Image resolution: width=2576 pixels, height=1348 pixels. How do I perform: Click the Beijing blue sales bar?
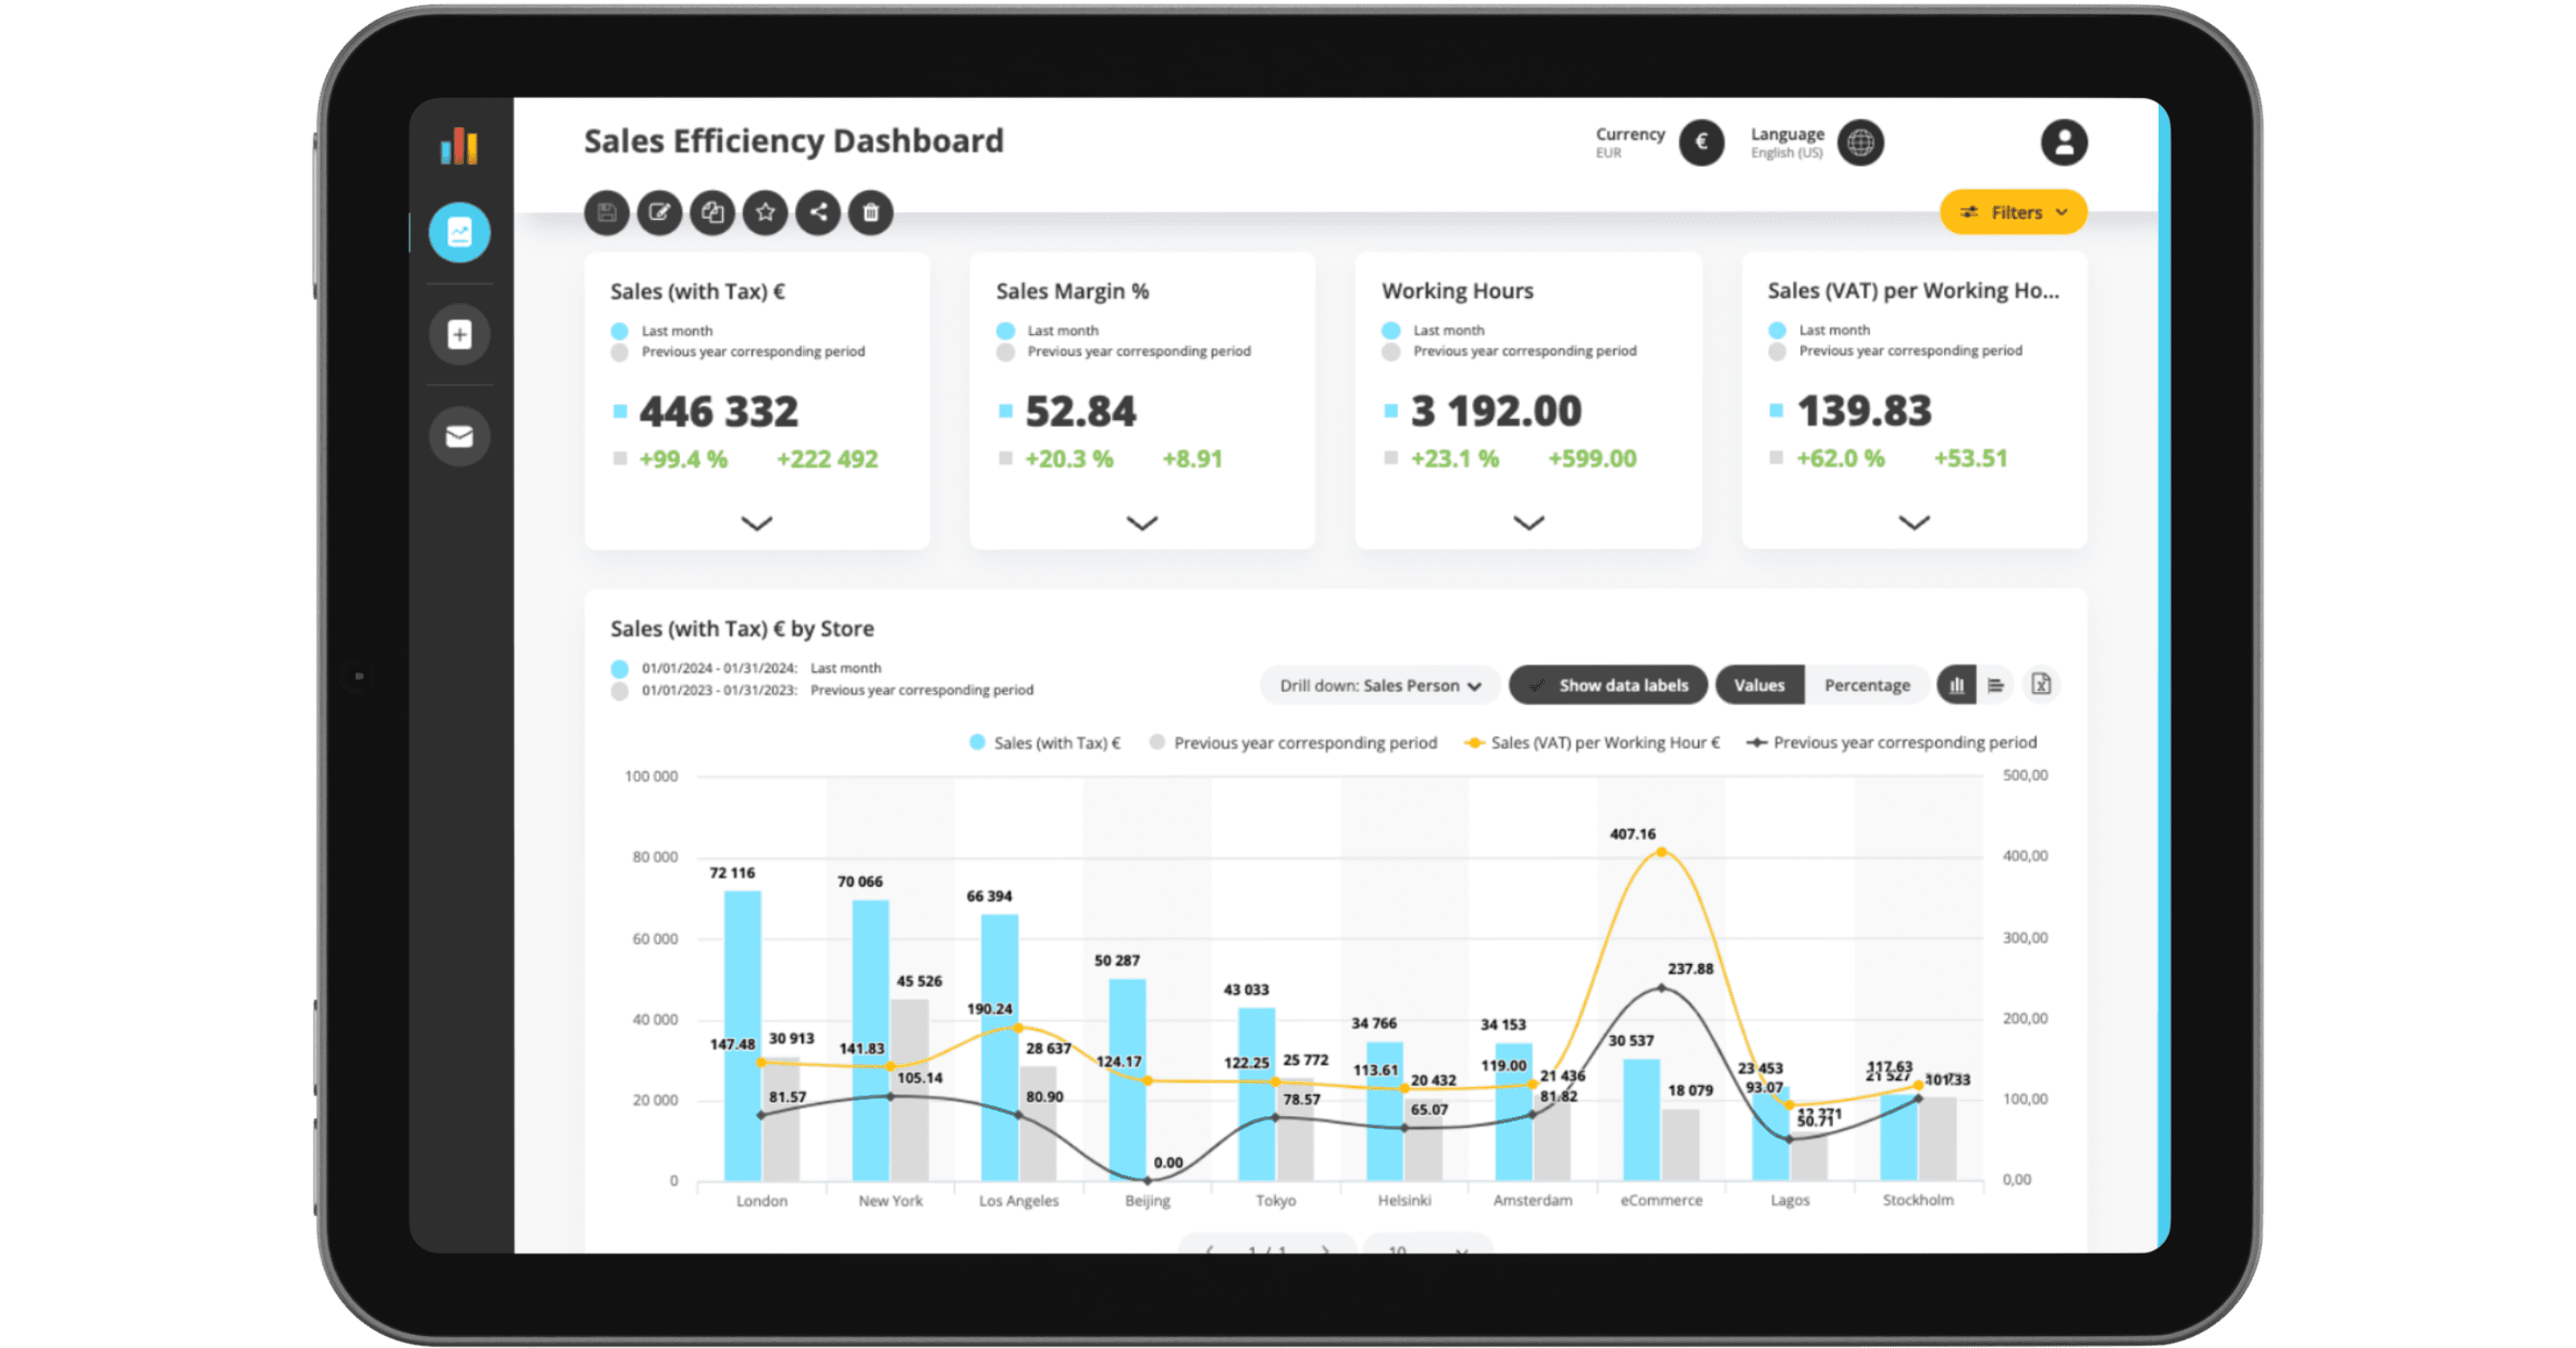click(x=1127, y=1079)
